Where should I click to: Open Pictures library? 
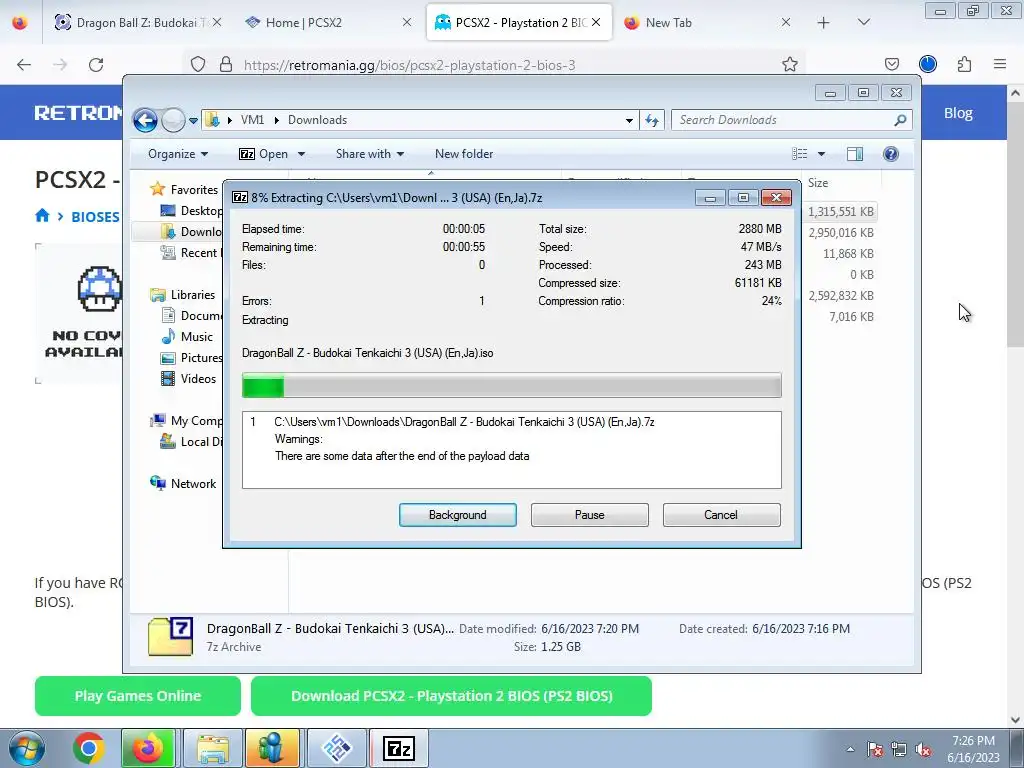191,358
